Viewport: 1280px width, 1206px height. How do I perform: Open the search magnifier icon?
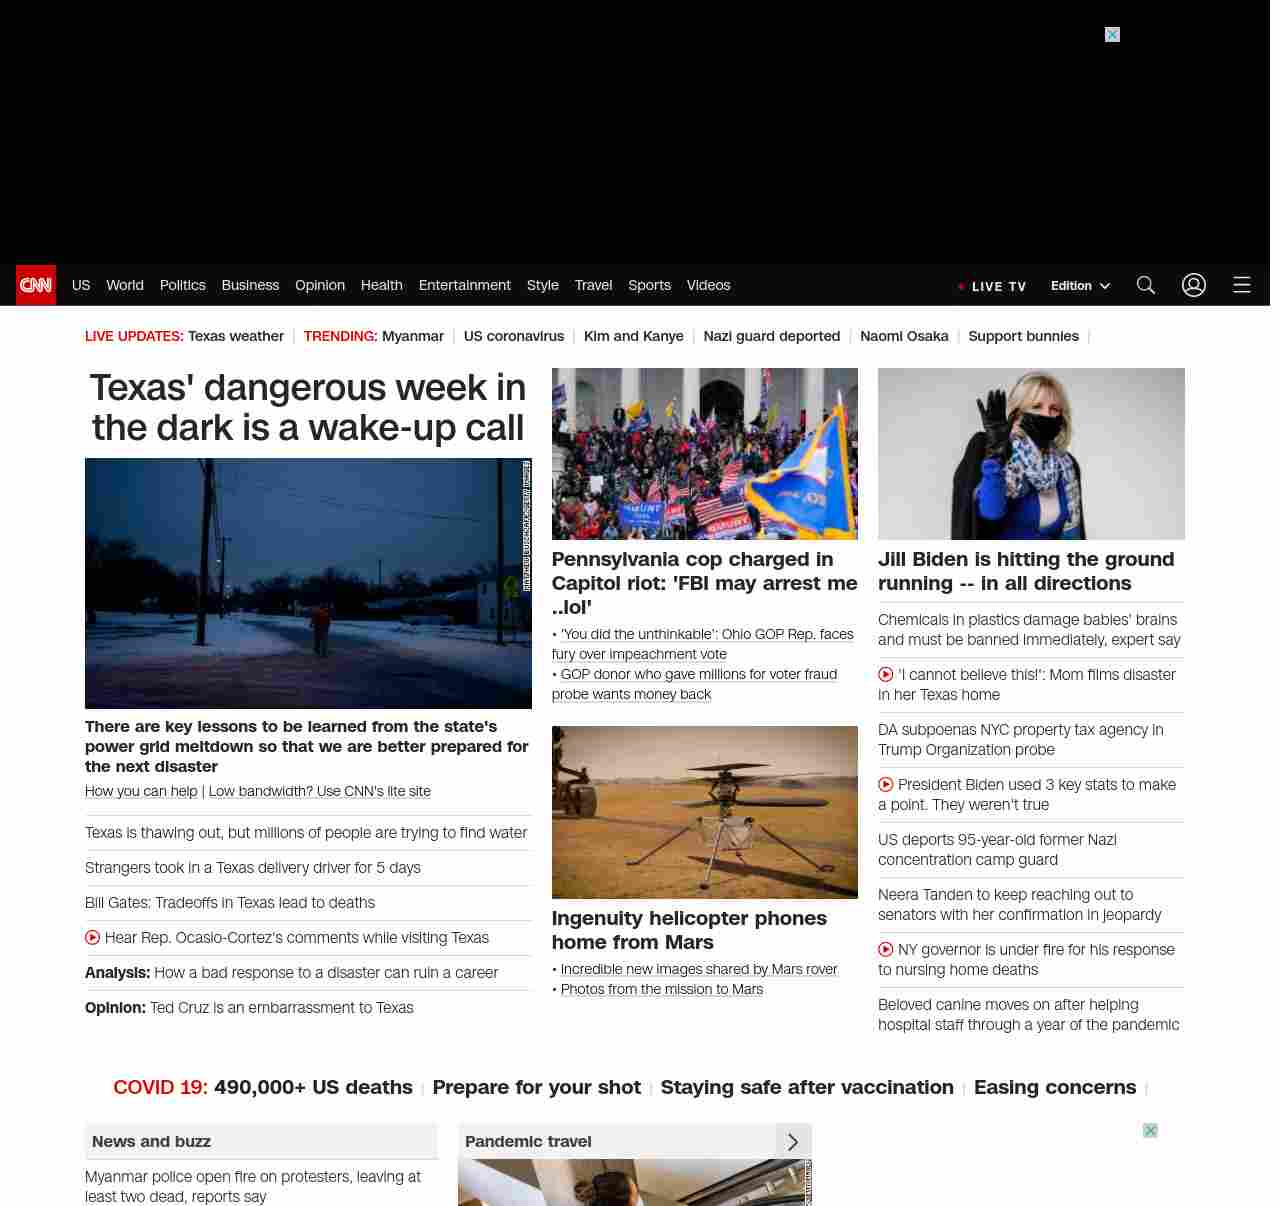pyautogui.click(x=1146, y=285)
